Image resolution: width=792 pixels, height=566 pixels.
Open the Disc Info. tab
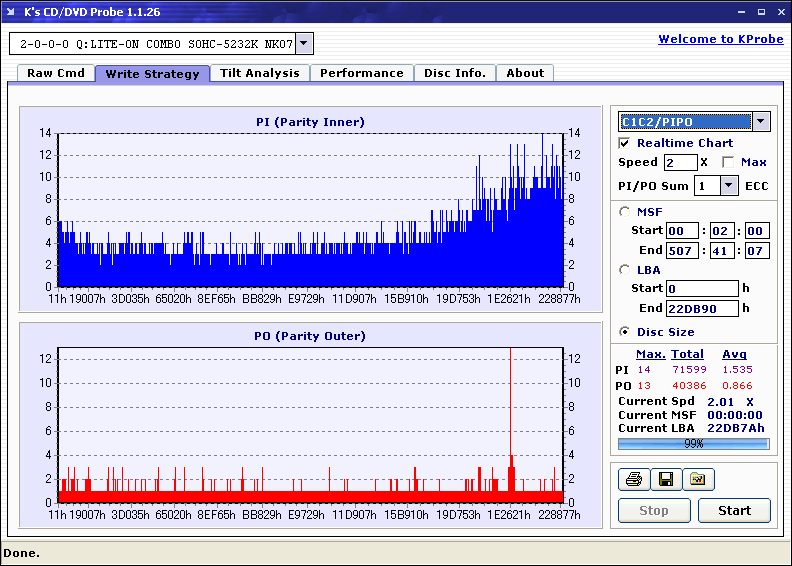point(455,73)
